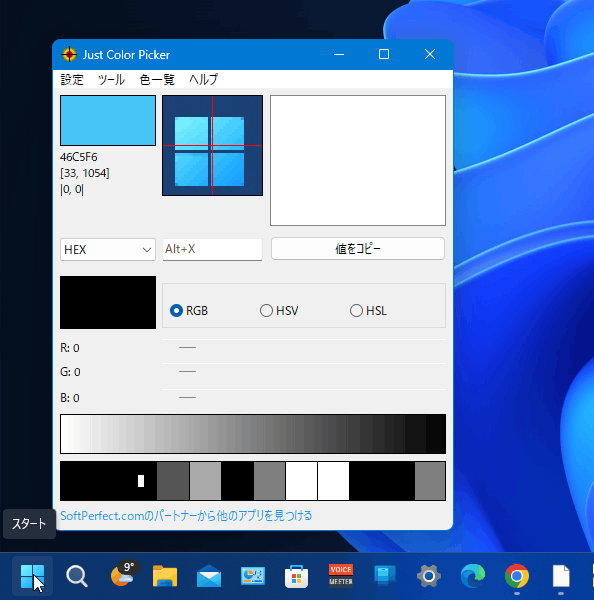Launch Google Chrome from the taskbar
Viewport: 594px width, 600px height.
click(517, 576)
